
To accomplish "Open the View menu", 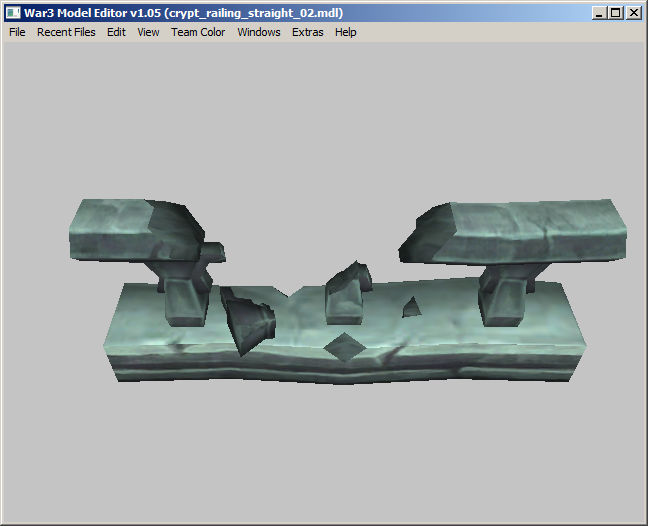I will pos(148,32).
